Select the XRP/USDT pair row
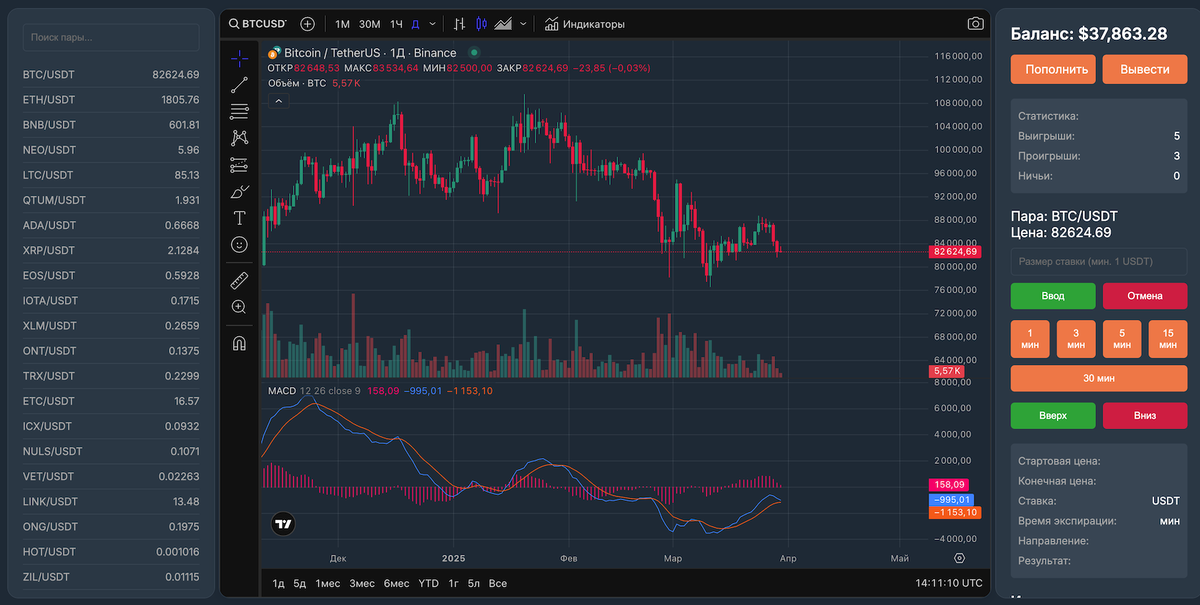This screenshot has height=605, width=1200. point(111,250)
